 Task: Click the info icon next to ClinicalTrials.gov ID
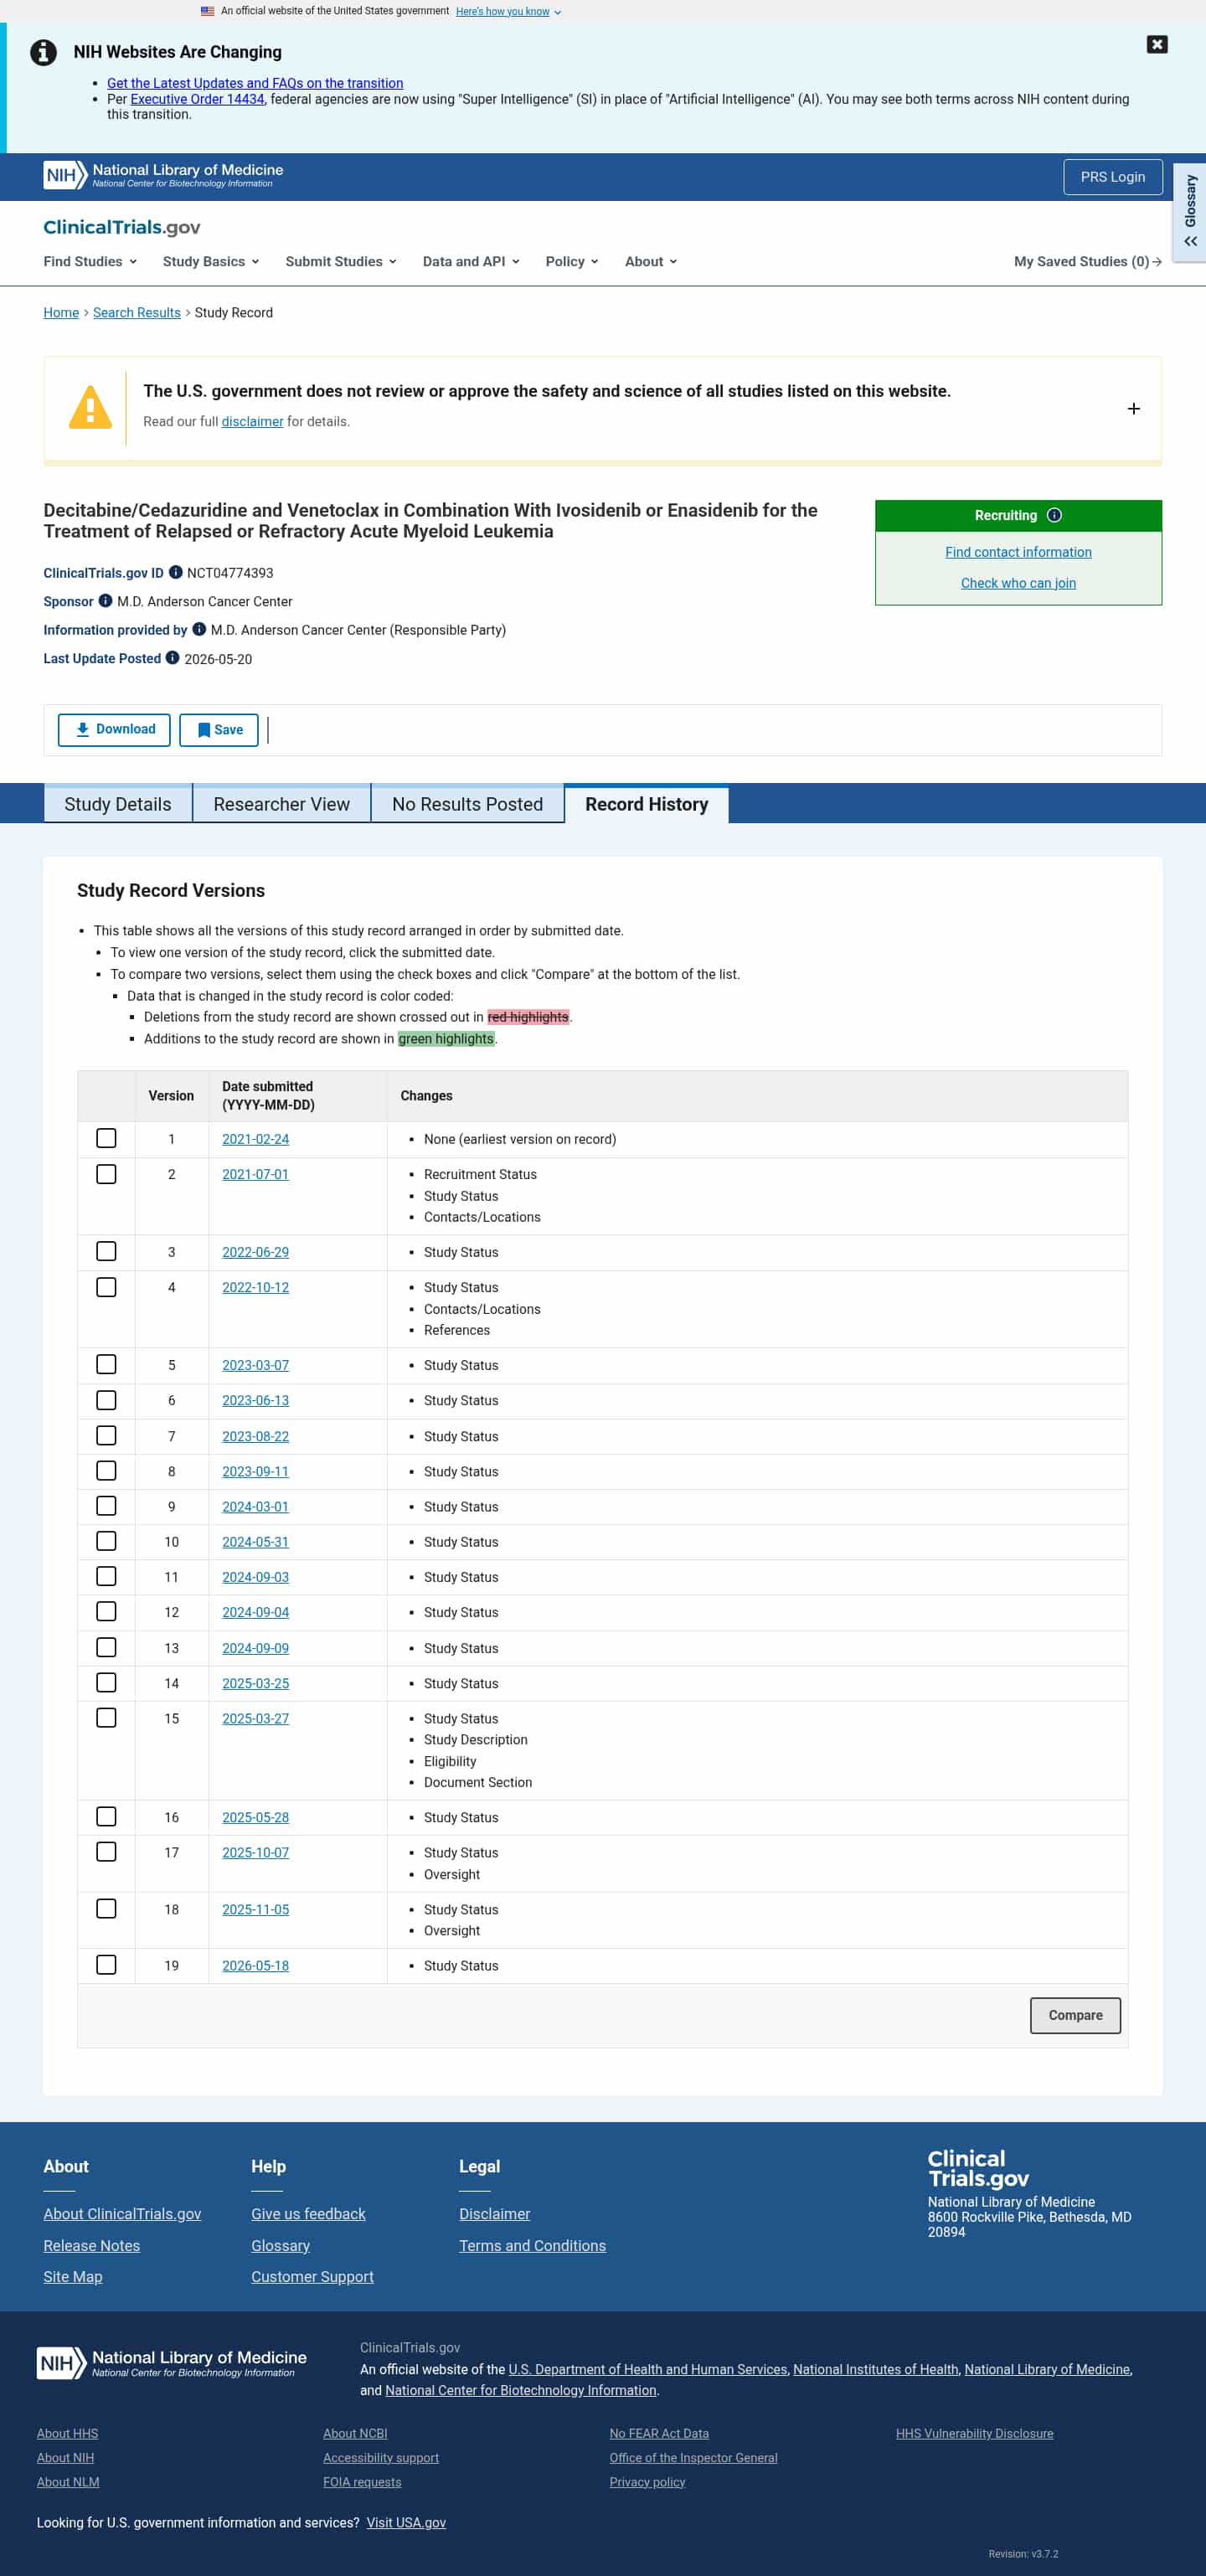[176, 572]
